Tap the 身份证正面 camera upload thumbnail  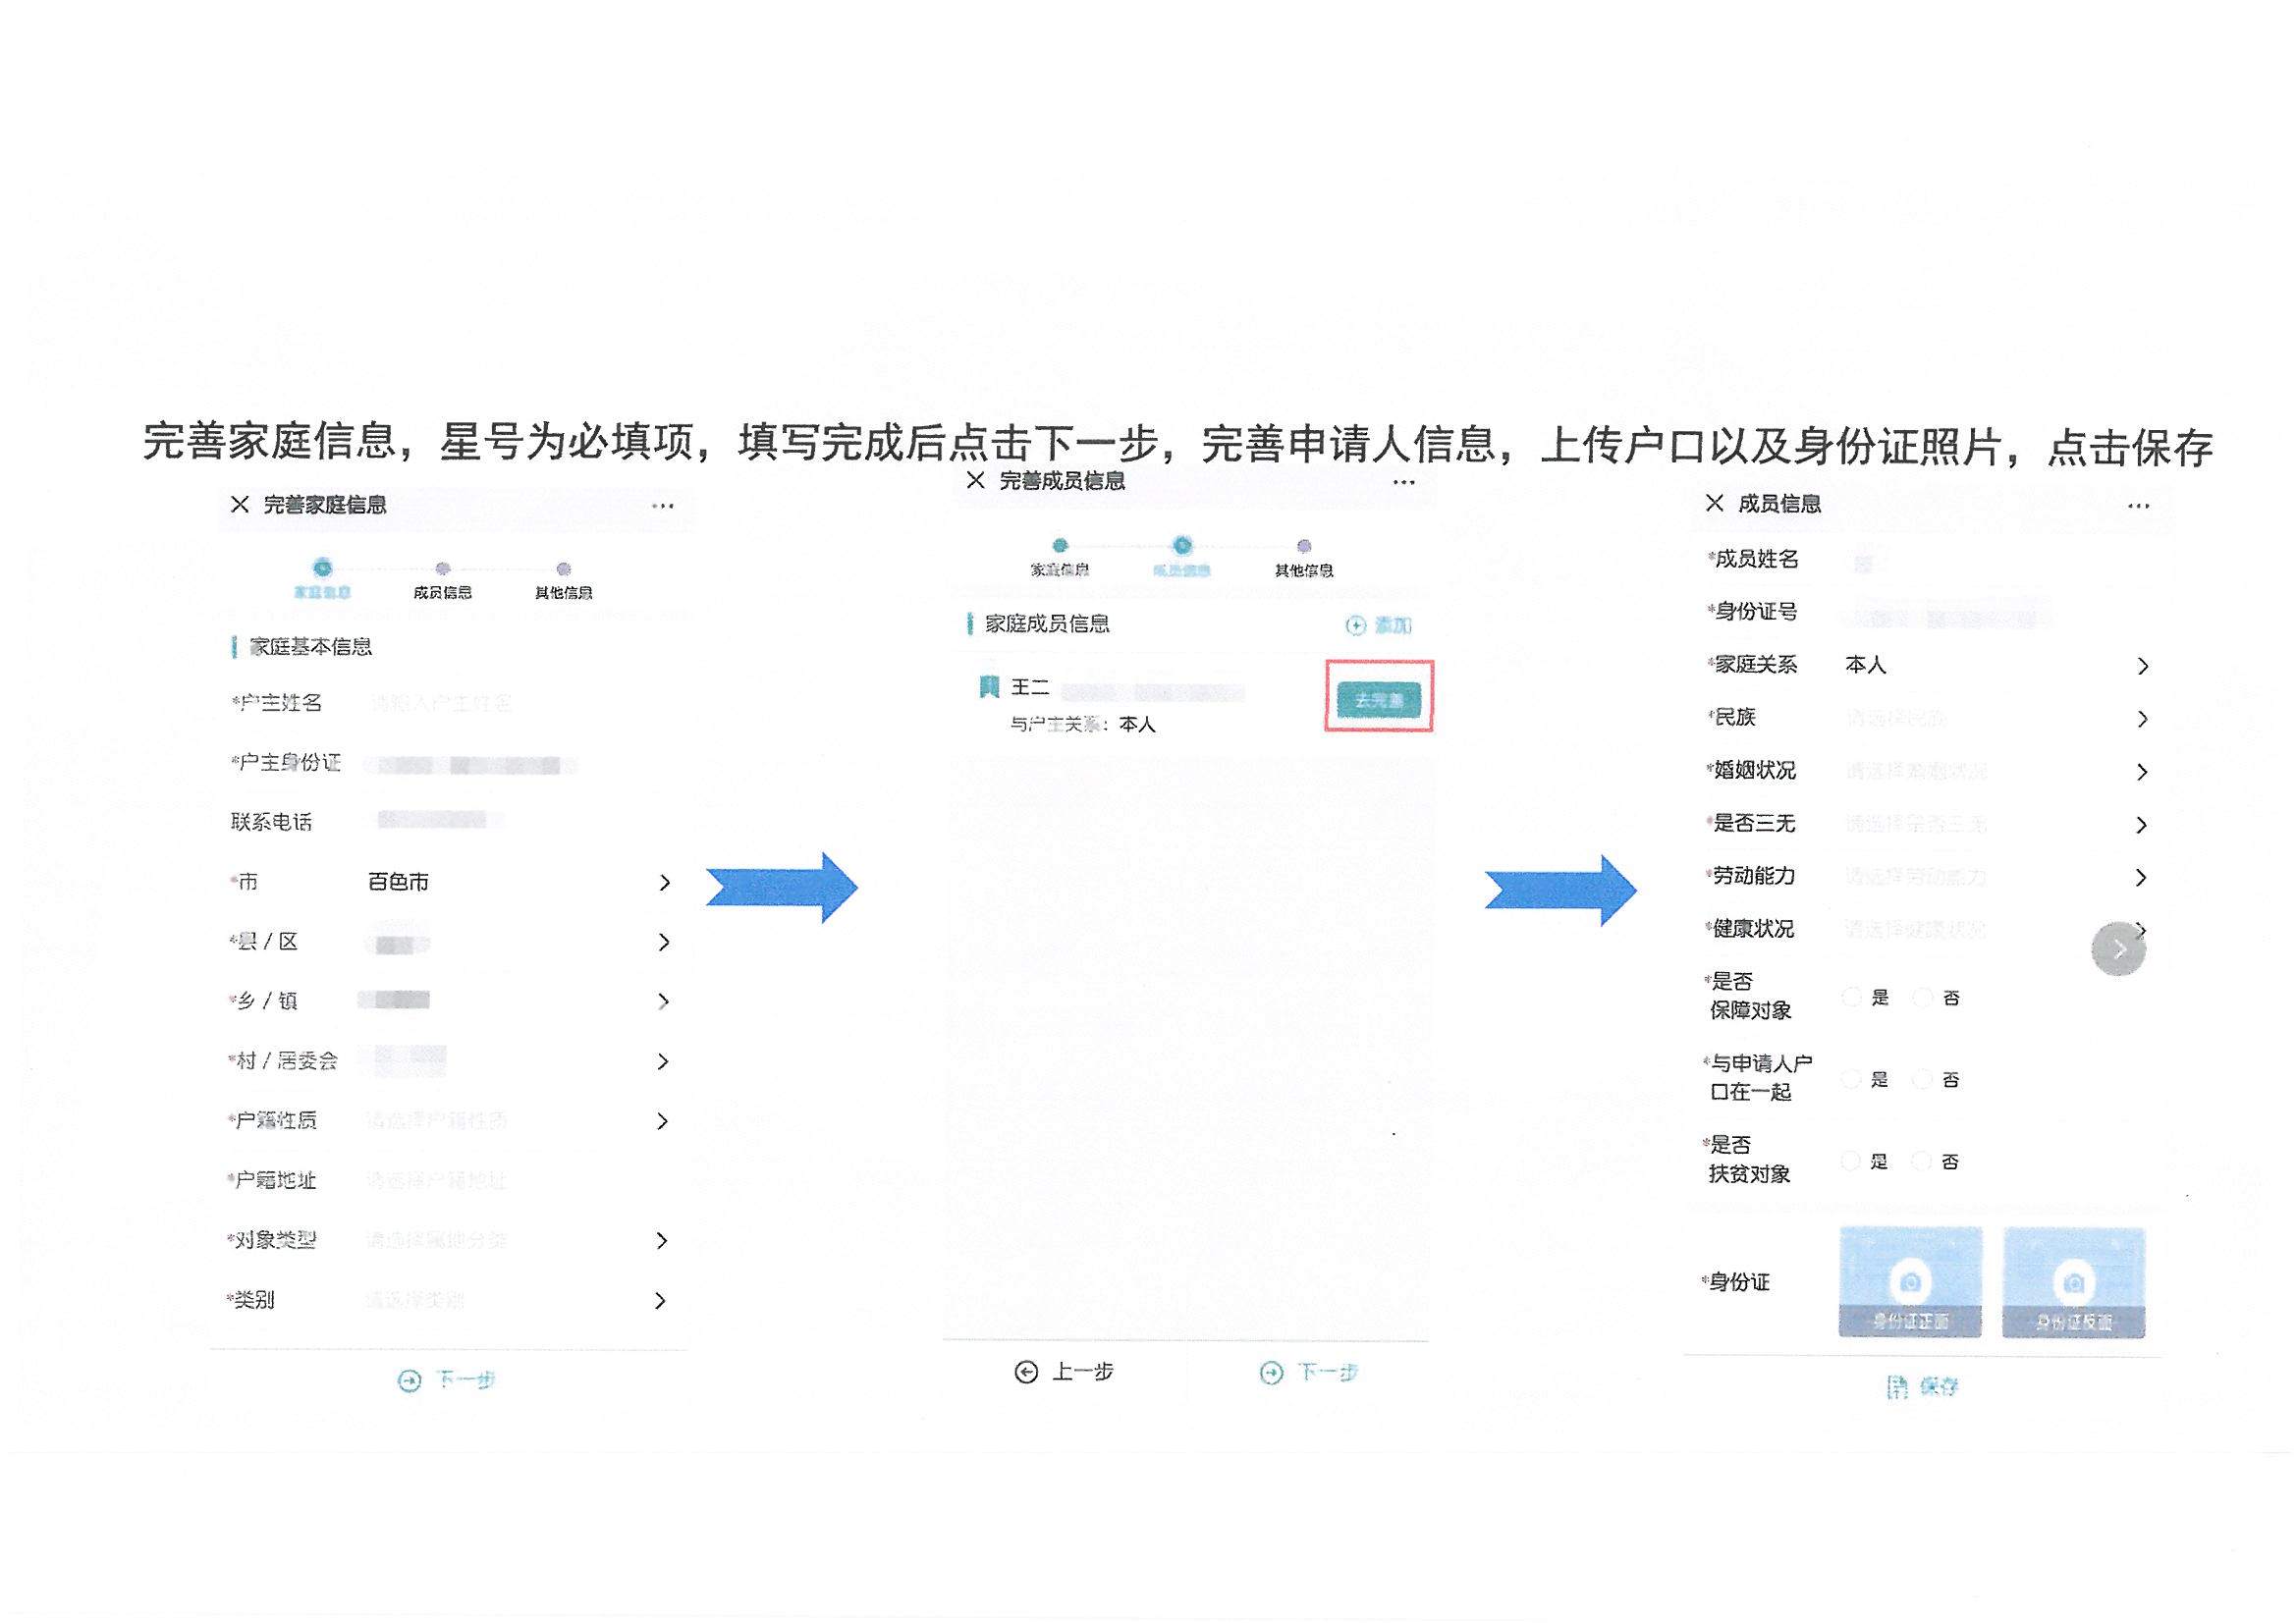[x=1909, y=1283]
